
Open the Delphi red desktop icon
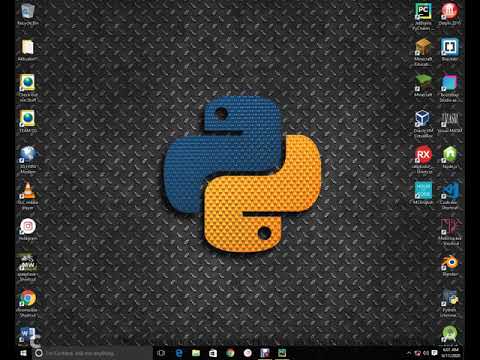[450, 13]
